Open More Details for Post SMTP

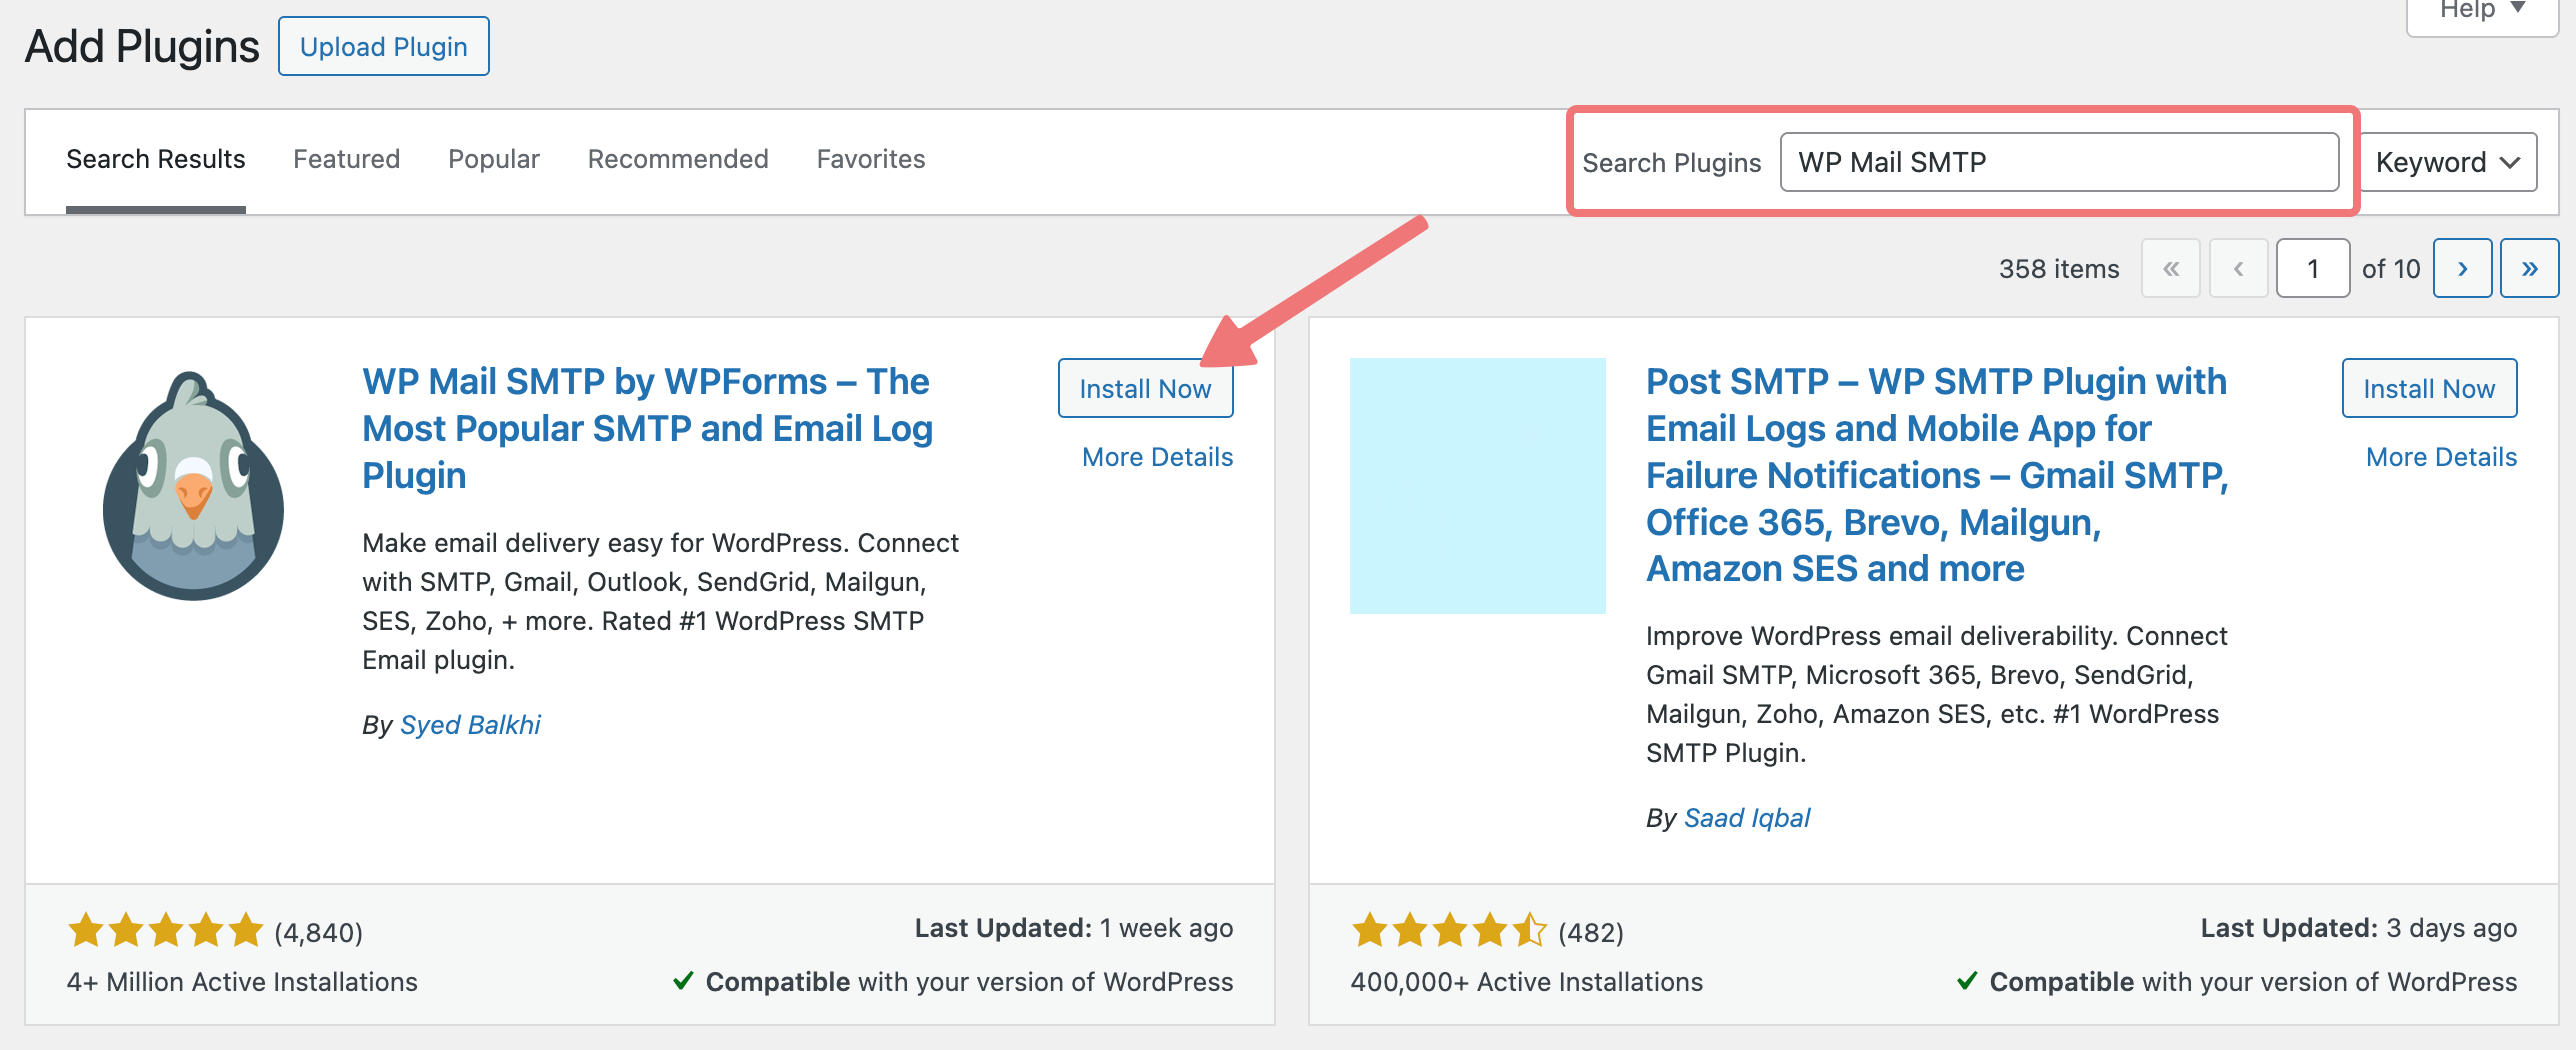2441,457
